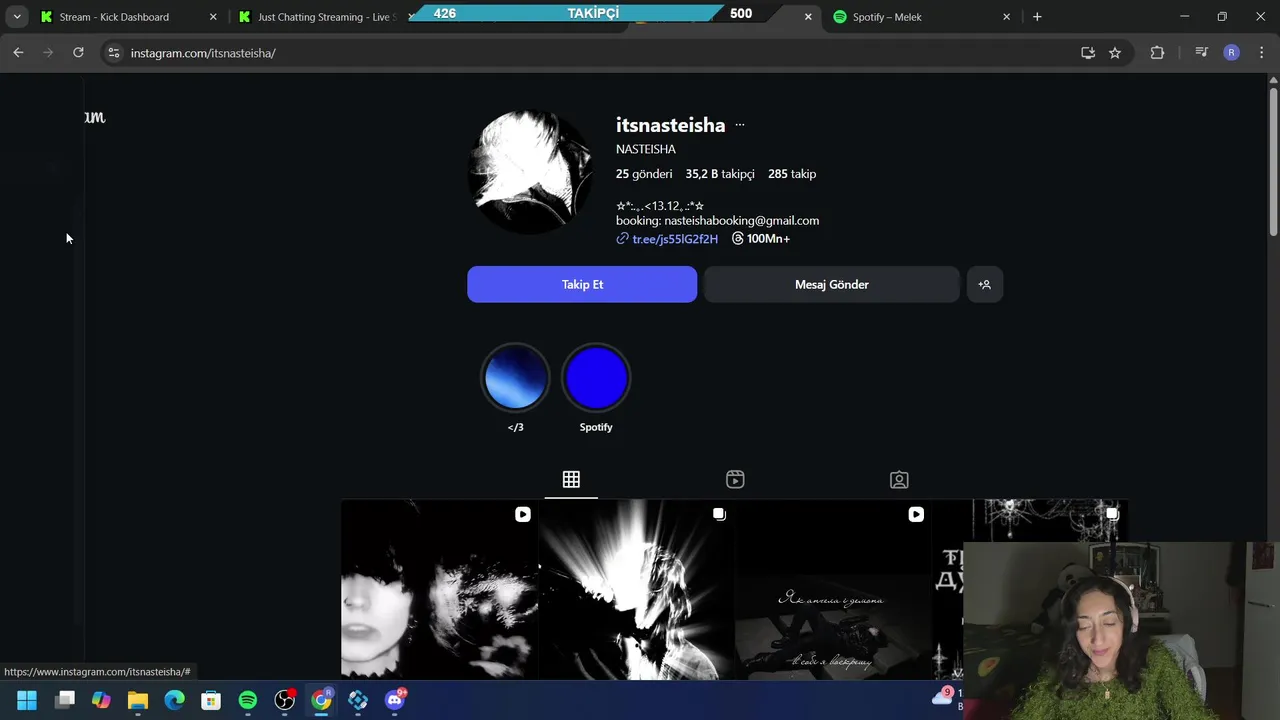Close the Spotify – Melek tab
Viewport: 1280px width, 720px height.
coord(1006,17)
